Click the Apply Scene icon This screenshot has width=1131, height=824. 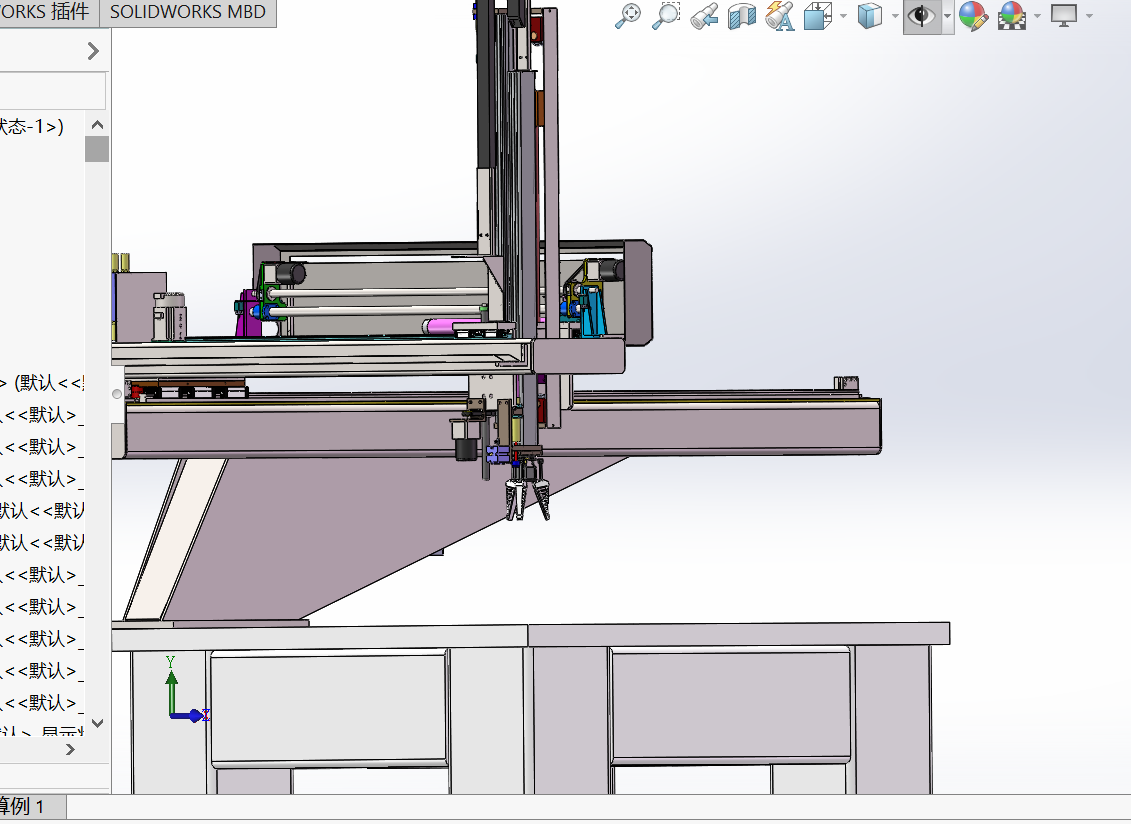tap(1012, 16)
